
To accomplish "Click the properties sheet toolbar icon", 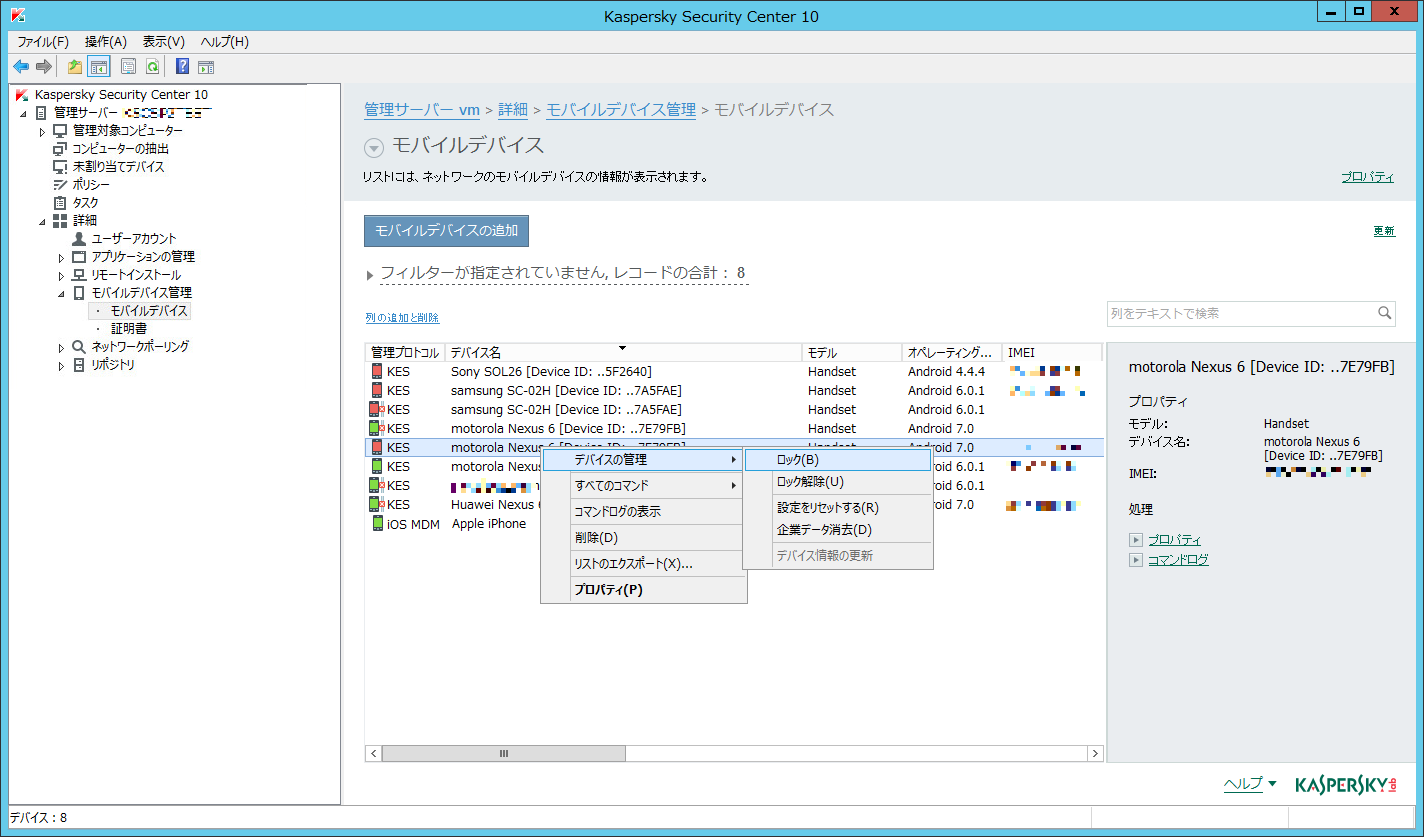I will tap(128, 67).
